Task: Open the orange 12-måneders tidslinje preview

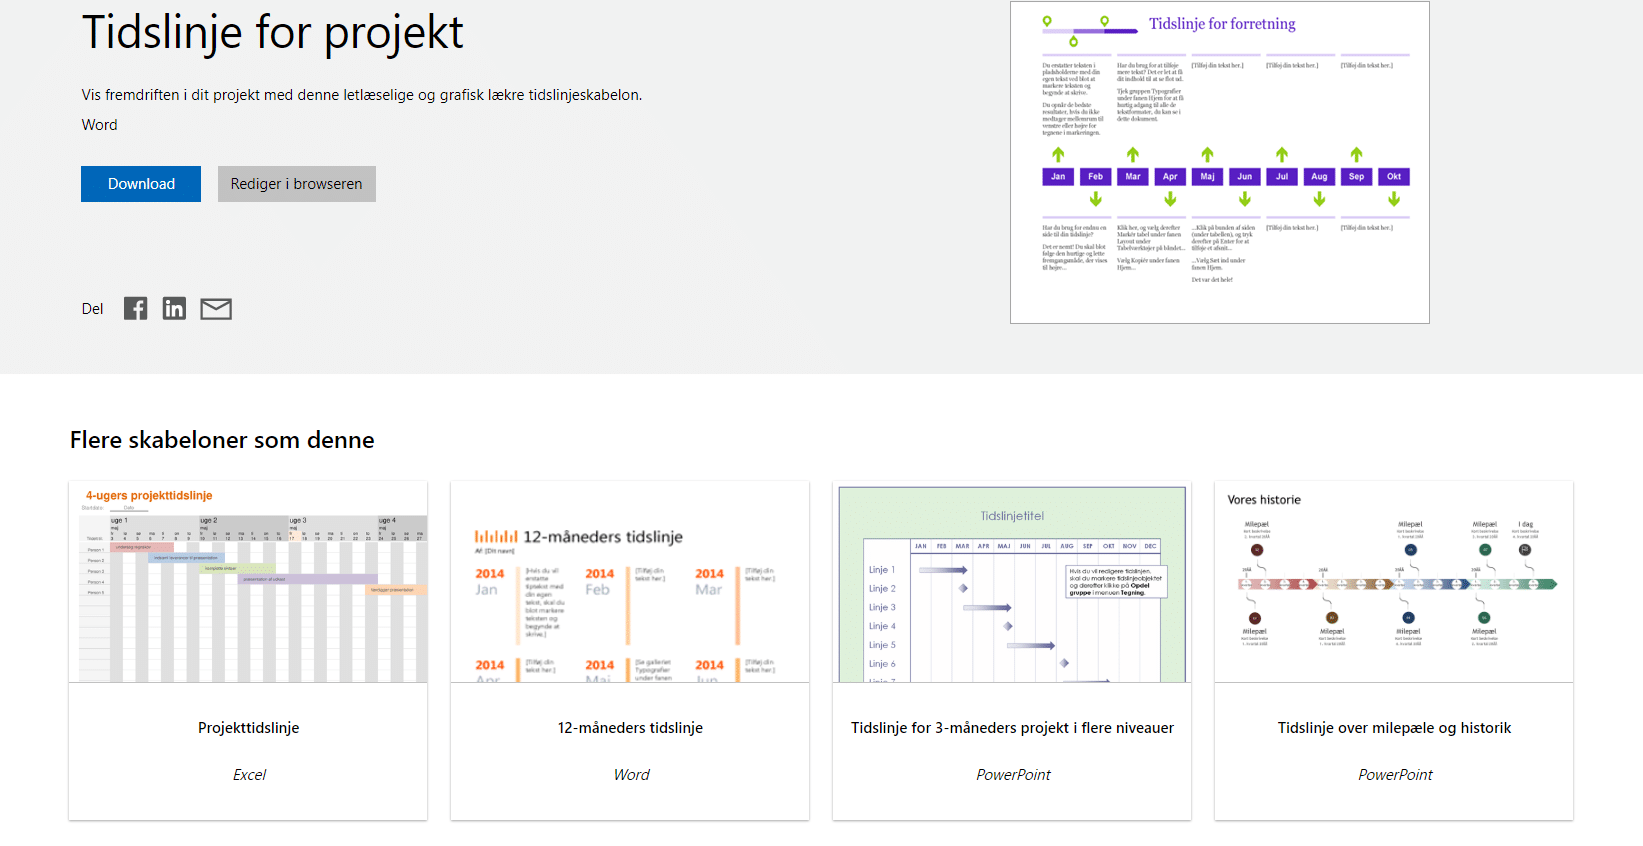Action: 630,582
